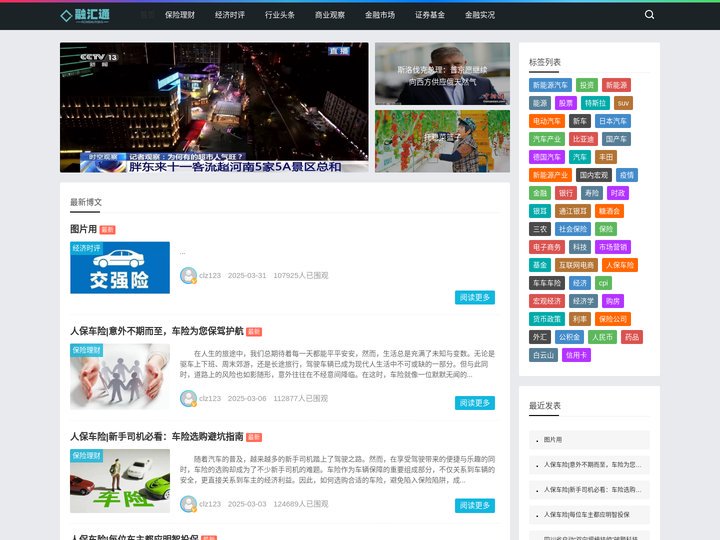Select the red 新能源 tag

616,85
